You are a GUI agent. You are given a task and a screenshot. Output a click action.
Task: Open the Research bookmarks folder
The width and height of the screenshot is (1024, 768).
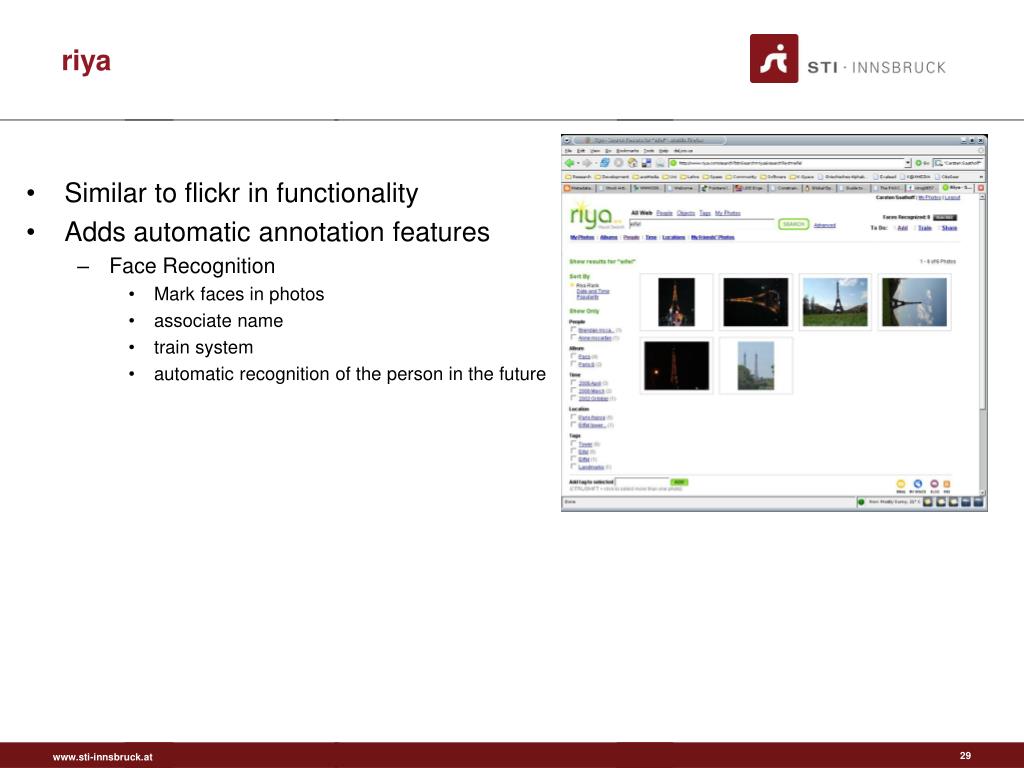578,176
